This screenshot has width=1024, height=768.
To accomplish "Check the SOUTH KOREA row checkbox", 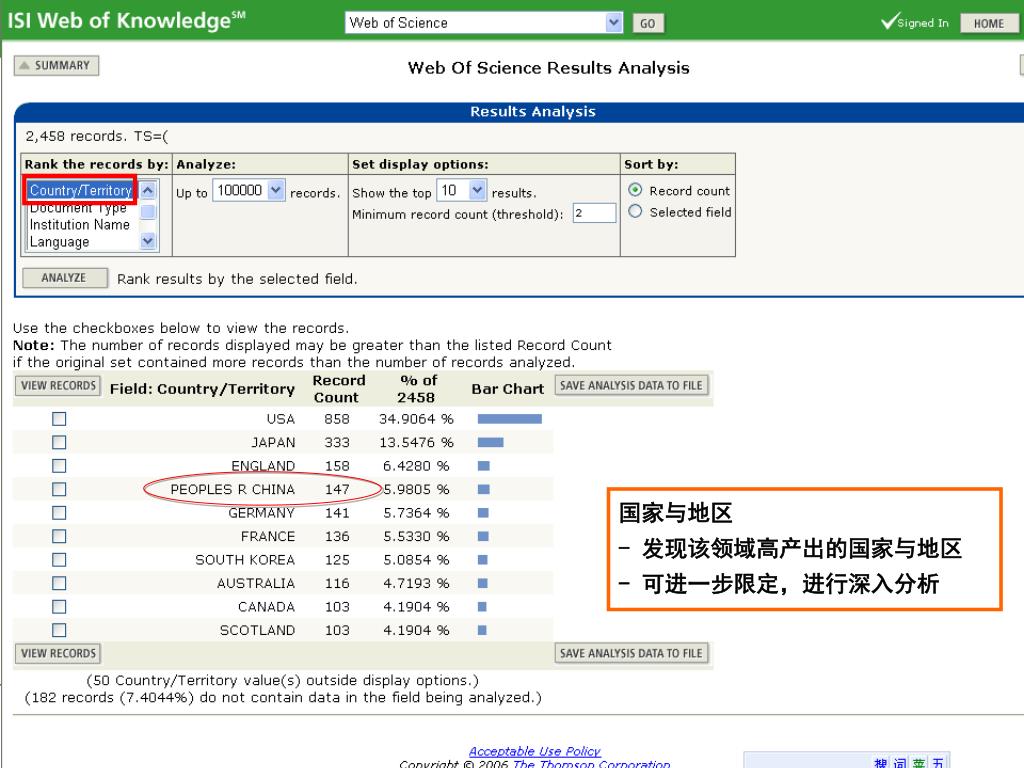I will (x=59, y=560).
